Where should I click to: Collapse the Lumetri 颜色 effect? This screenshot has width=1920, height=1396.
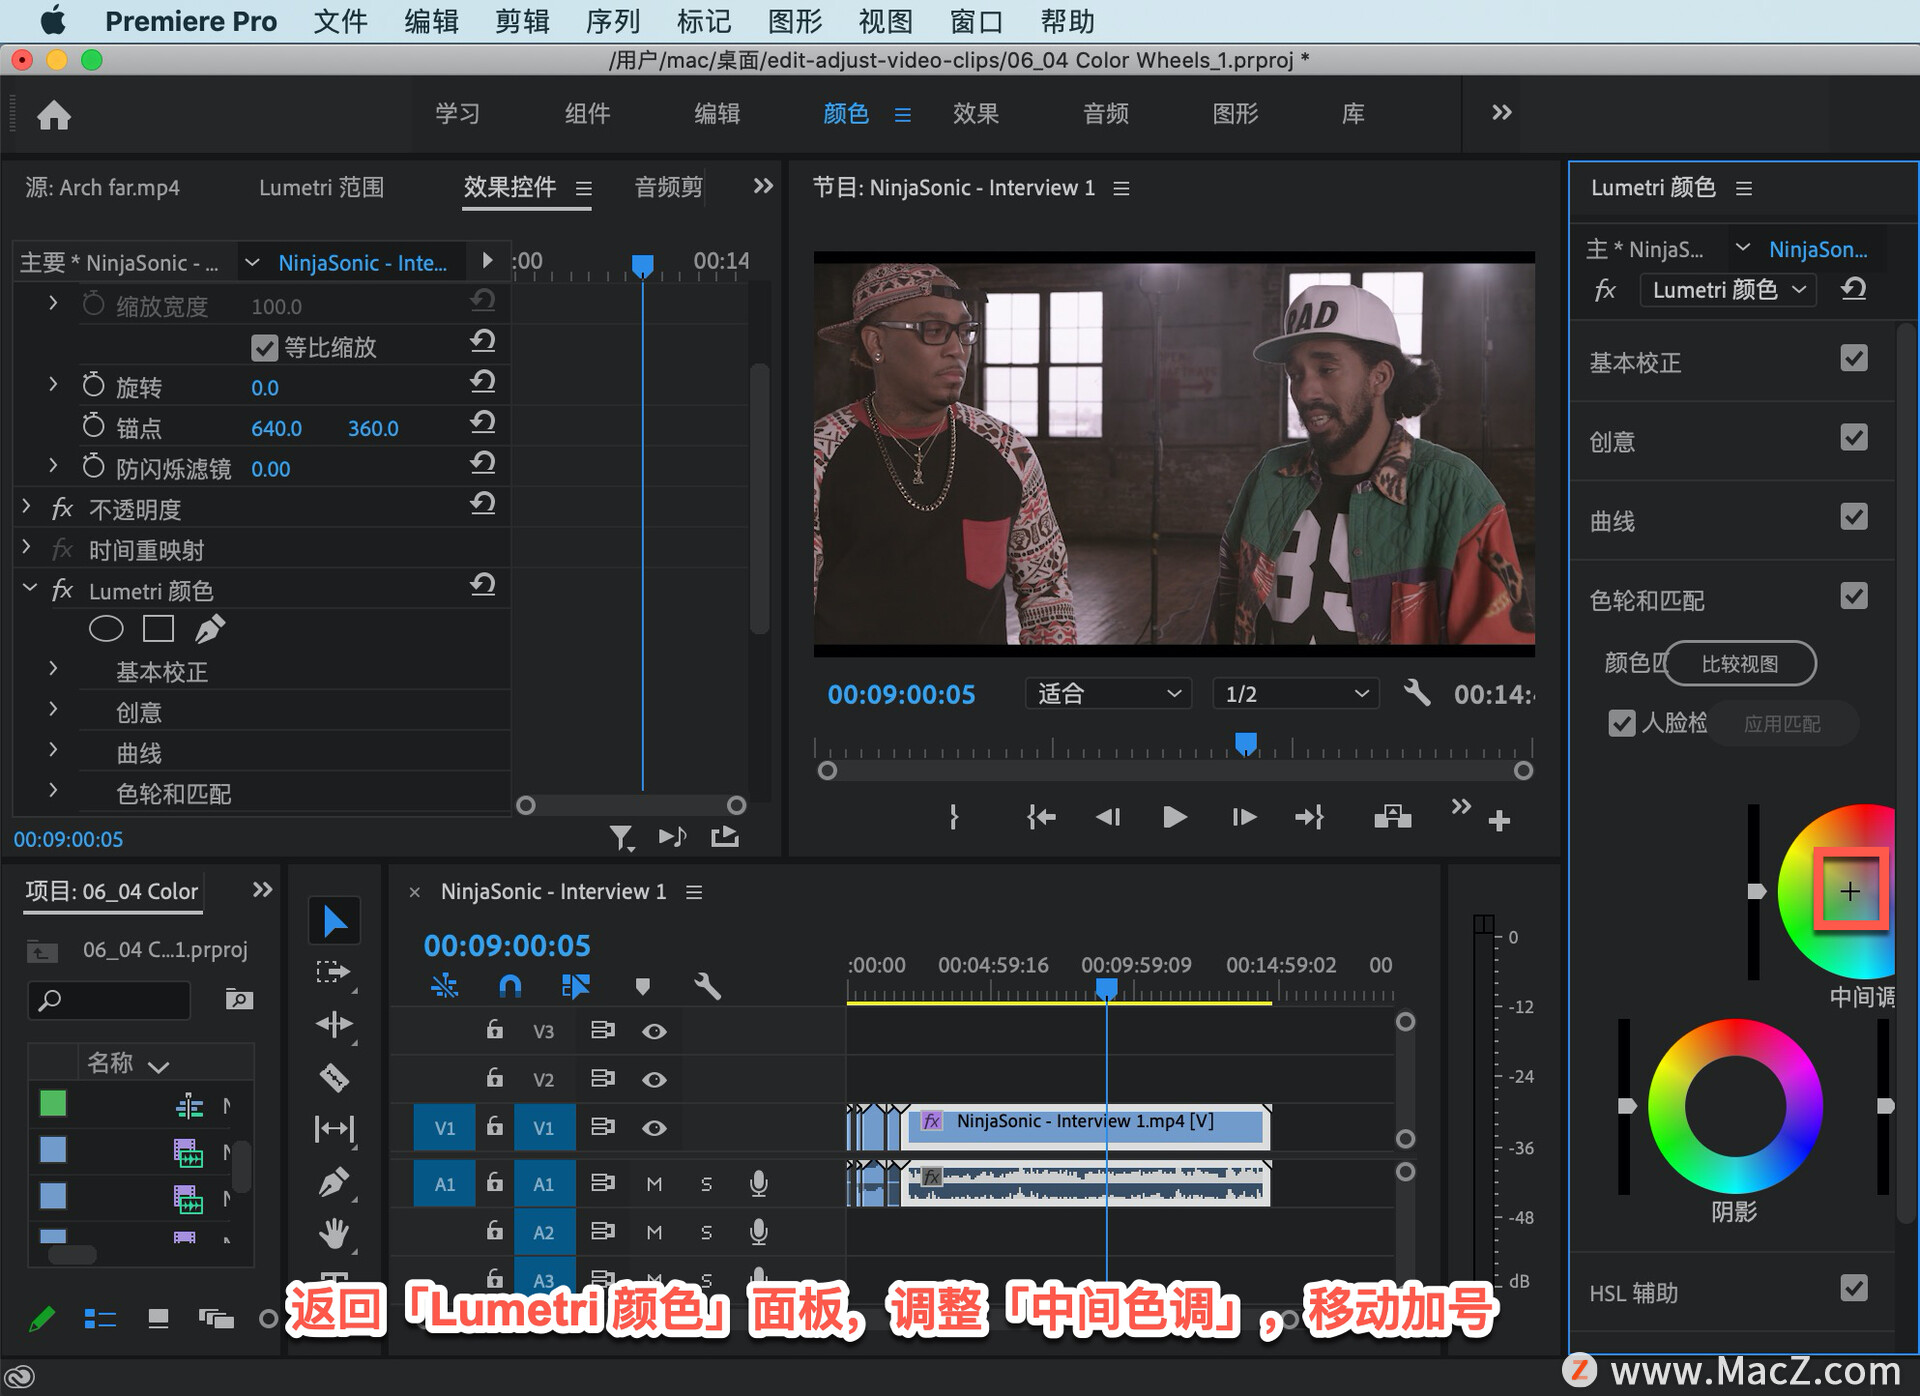[x=29, y=588]
